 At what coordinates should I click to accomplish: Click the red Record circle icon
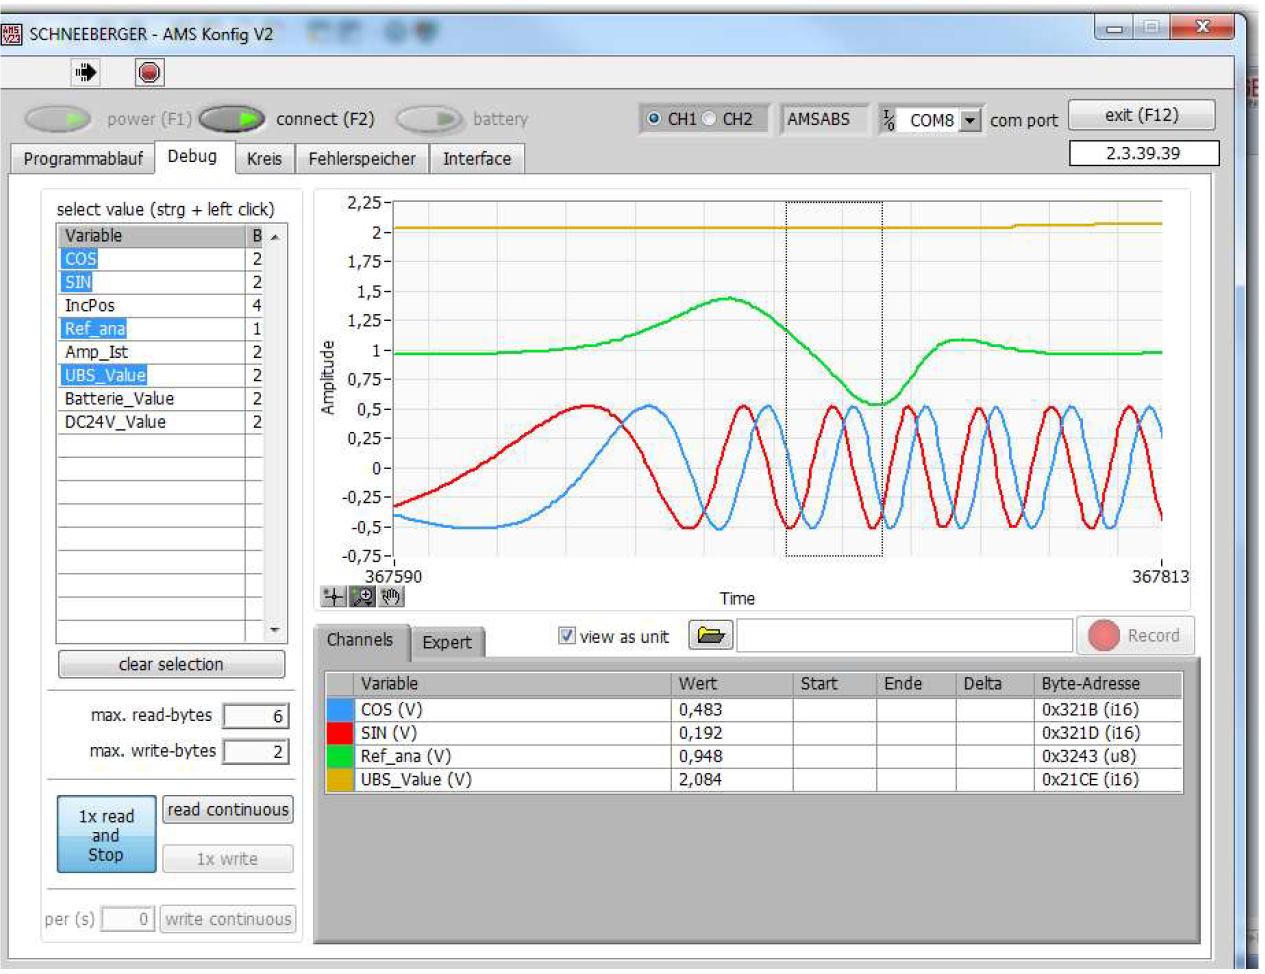coord(1103,636)
